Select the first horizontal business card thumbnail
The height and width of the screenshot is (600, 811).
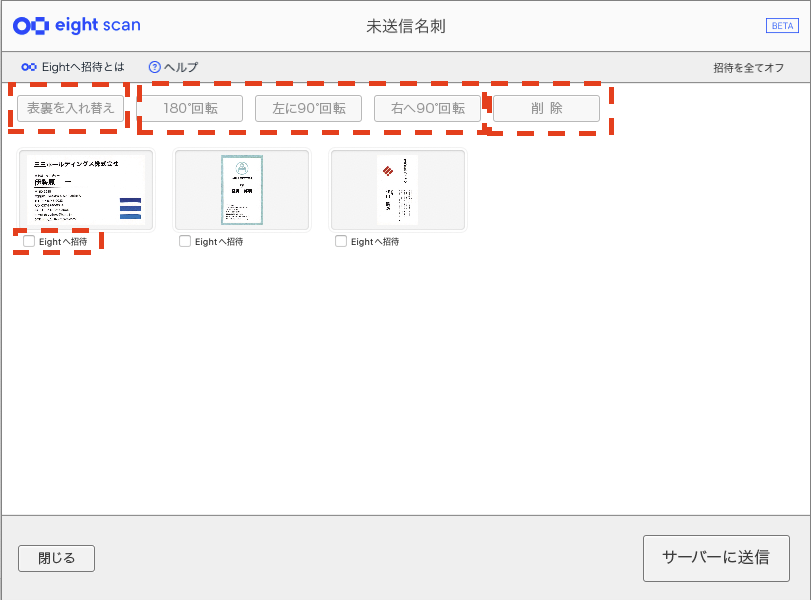[86, 190]
